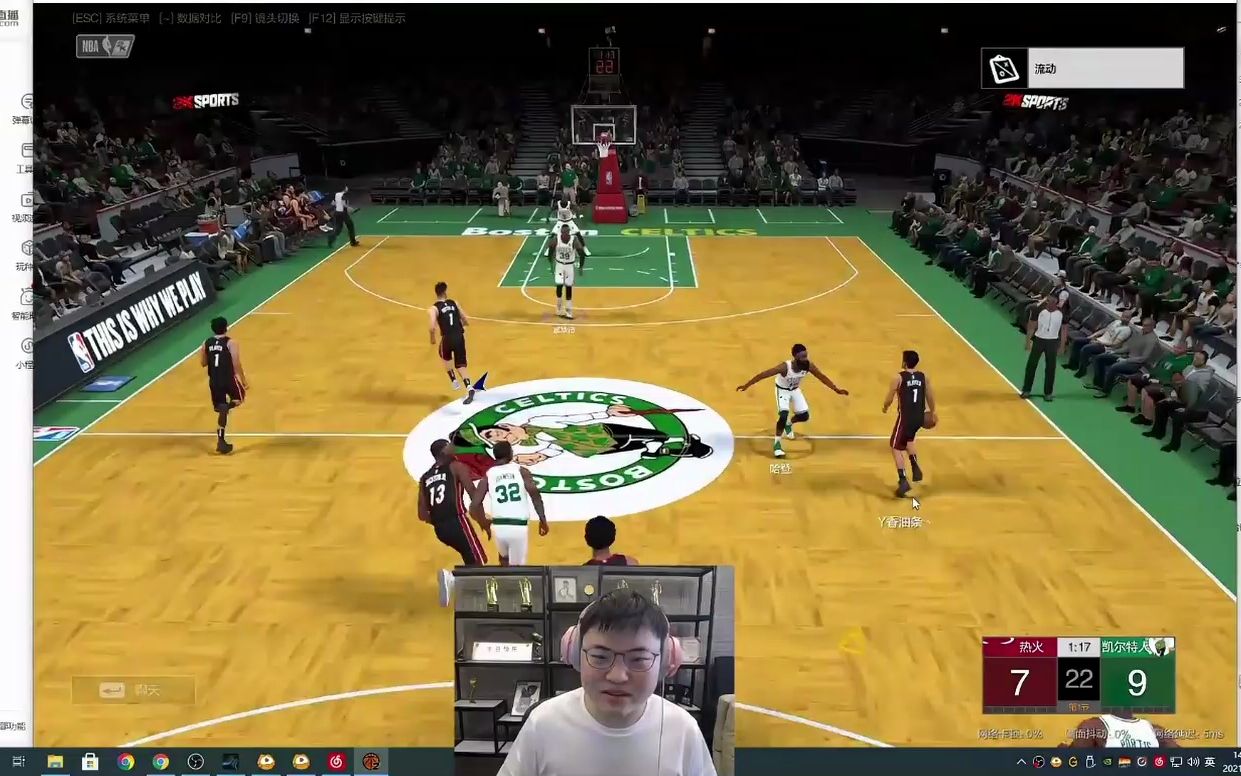Open the Logitech G tray icon

point(1073,763)
